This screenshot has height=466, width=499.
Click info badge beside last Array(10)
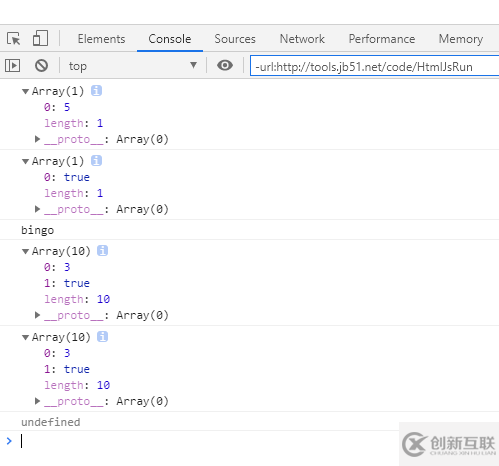click(x=102, y=337)
